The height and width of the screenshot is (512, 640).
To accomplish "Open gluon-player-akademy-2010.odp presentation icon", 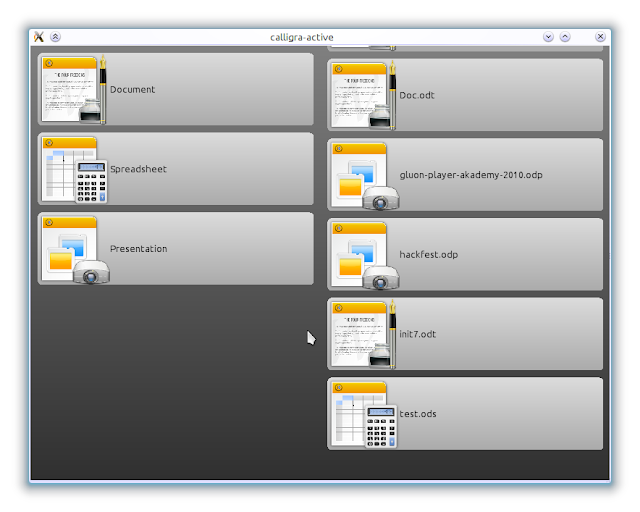I will click(x=365, y=176).
